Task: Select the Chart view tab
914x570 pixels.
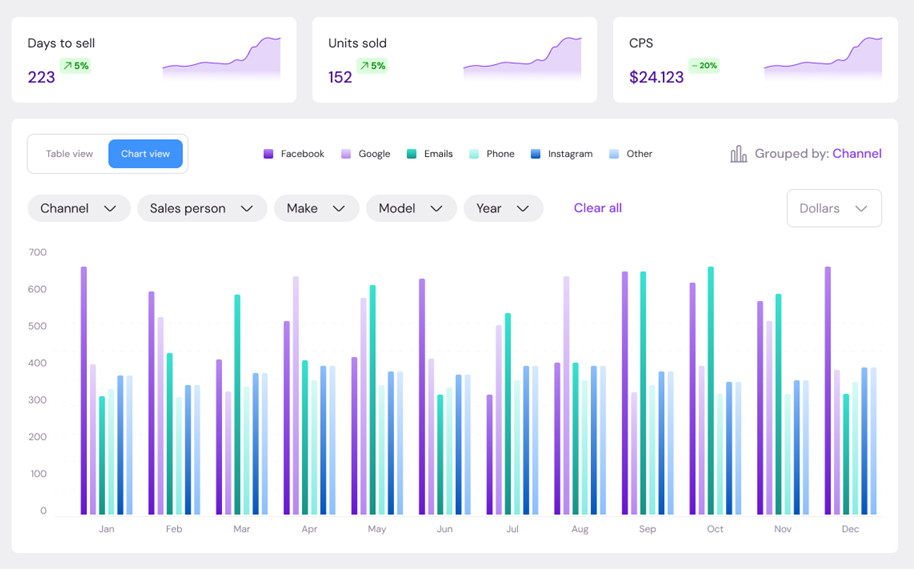Action: coord(145,154)
